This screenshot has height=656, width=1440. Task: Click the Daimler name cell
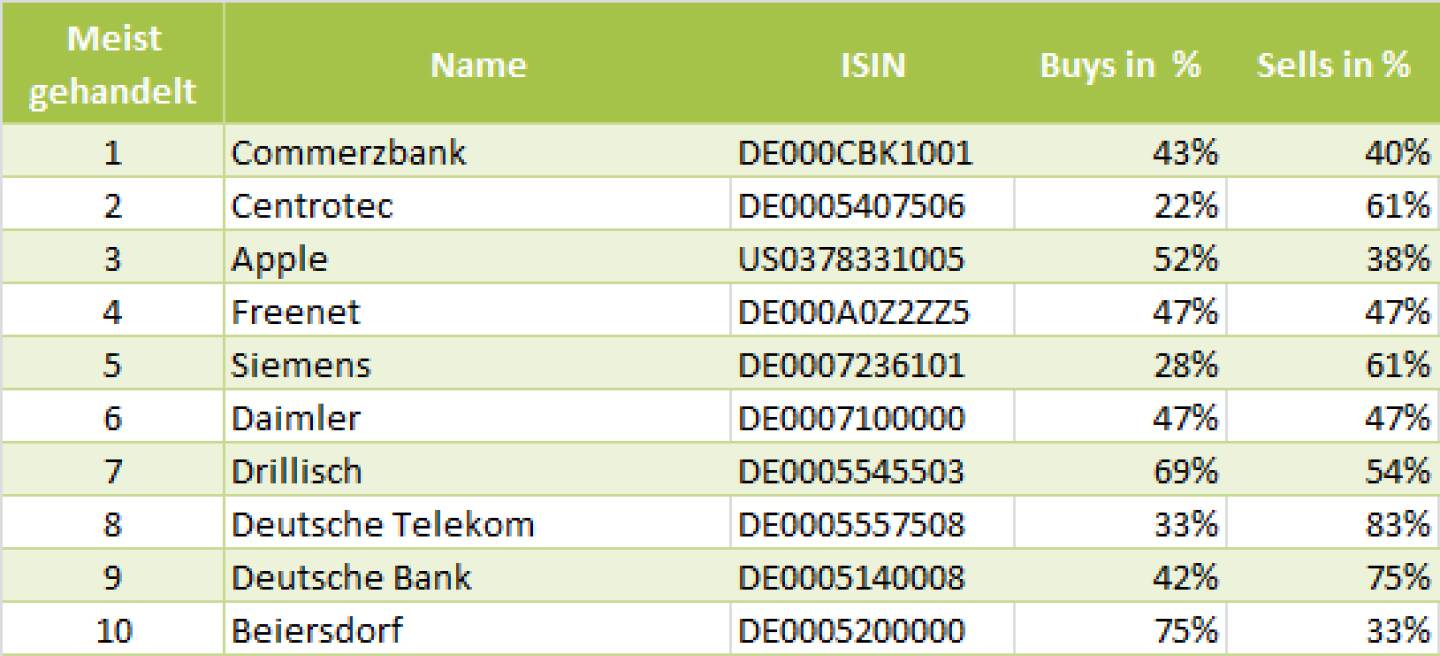pos(295,418)
